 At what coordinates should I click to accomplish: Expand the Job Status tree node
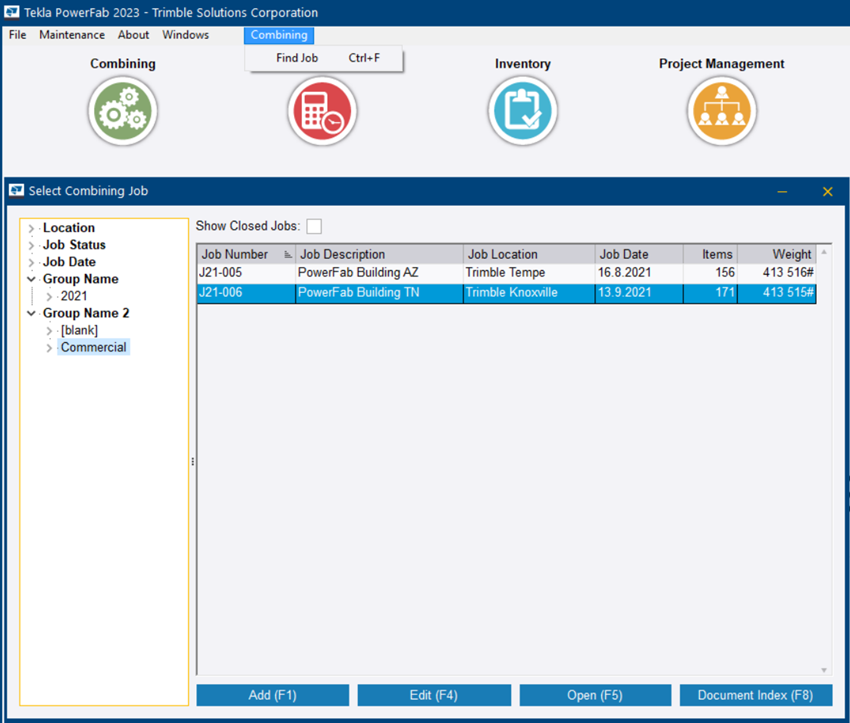[31, 246]
